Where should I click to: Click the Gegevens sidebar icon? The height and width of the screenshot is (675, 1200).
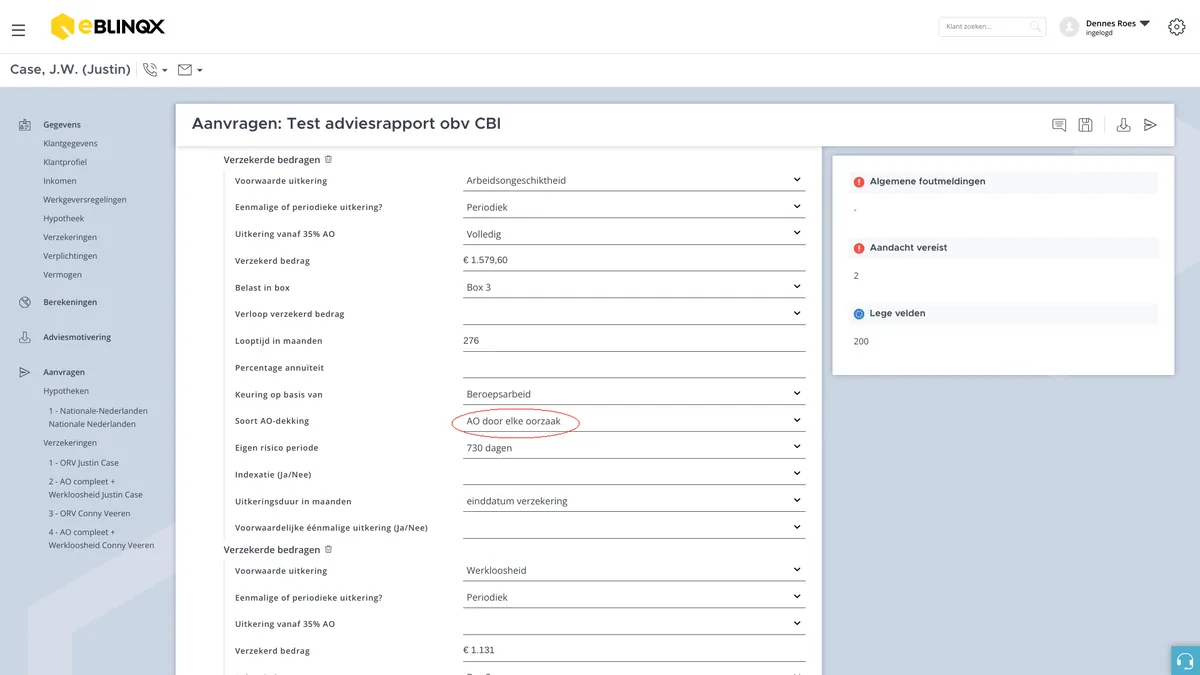pyautogui.click(x=25, y=125)
